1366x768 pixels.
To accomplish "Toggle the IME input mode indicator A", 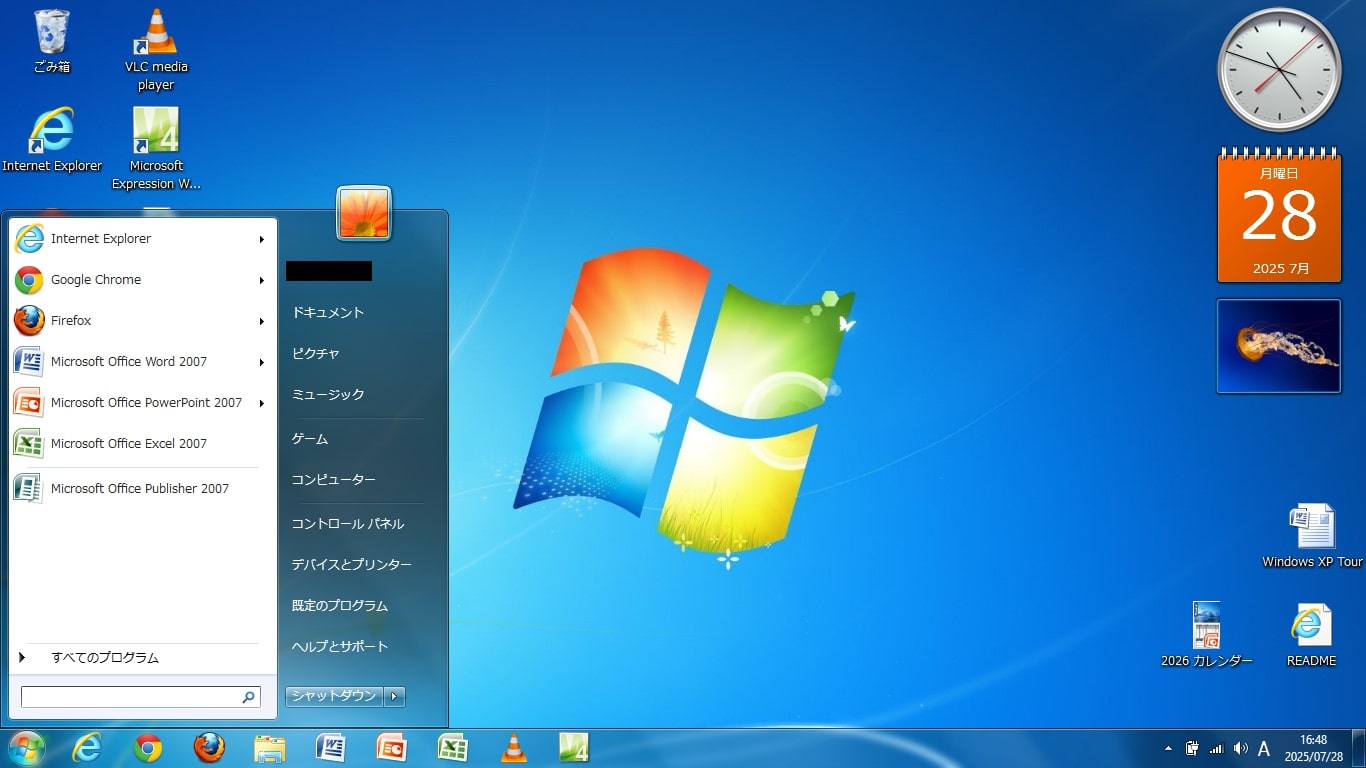I will [1264, 749].
